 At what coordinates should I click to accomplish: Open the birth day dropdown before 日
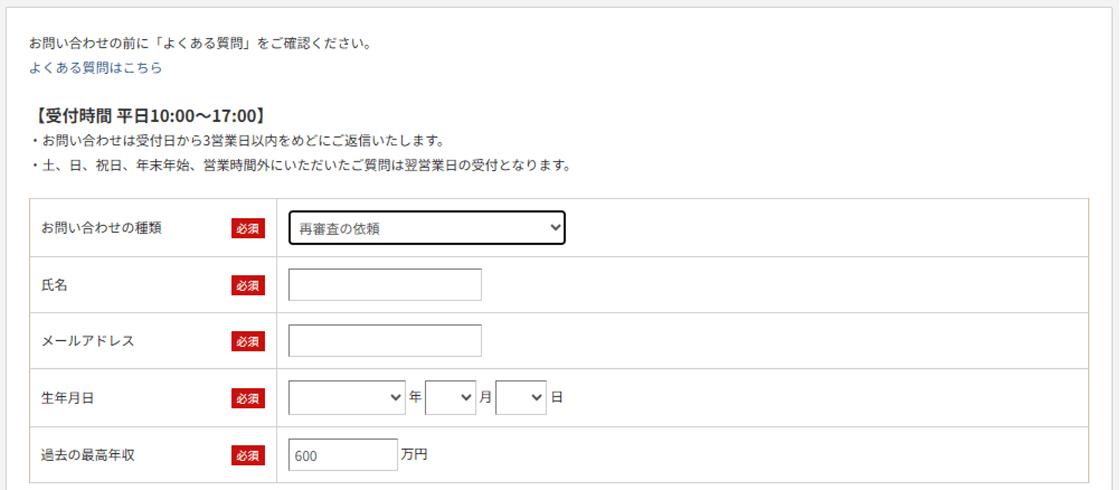pyautogui.click(x=521, y=398)
